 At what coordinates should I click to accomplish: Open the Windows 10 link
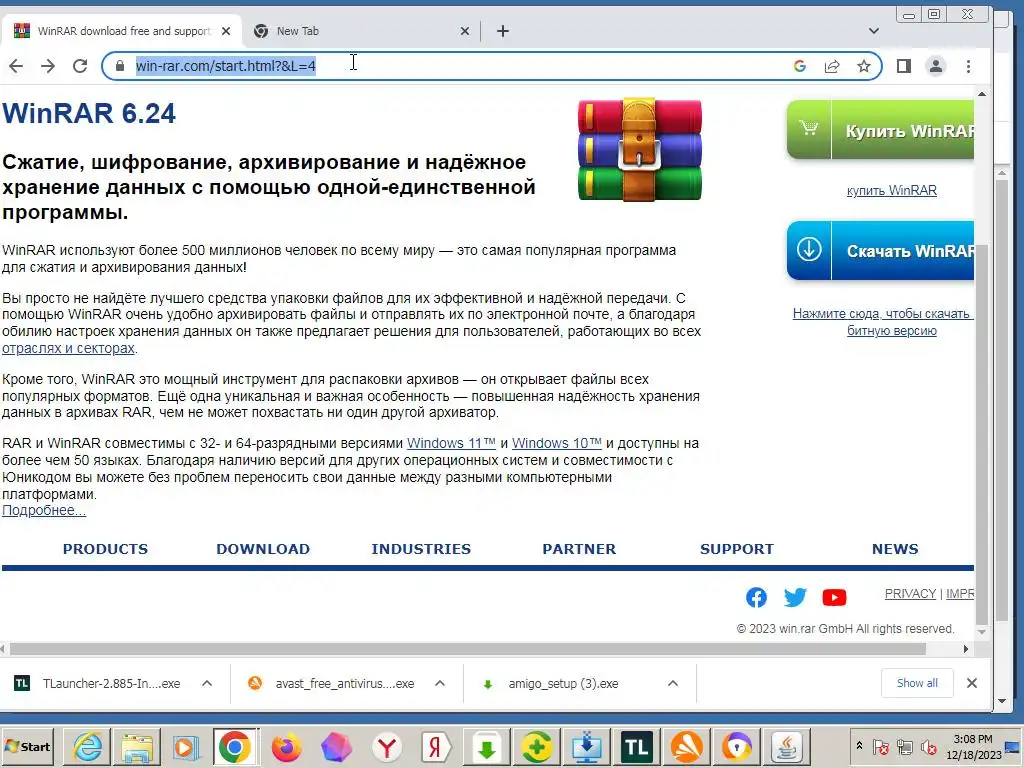556,443
